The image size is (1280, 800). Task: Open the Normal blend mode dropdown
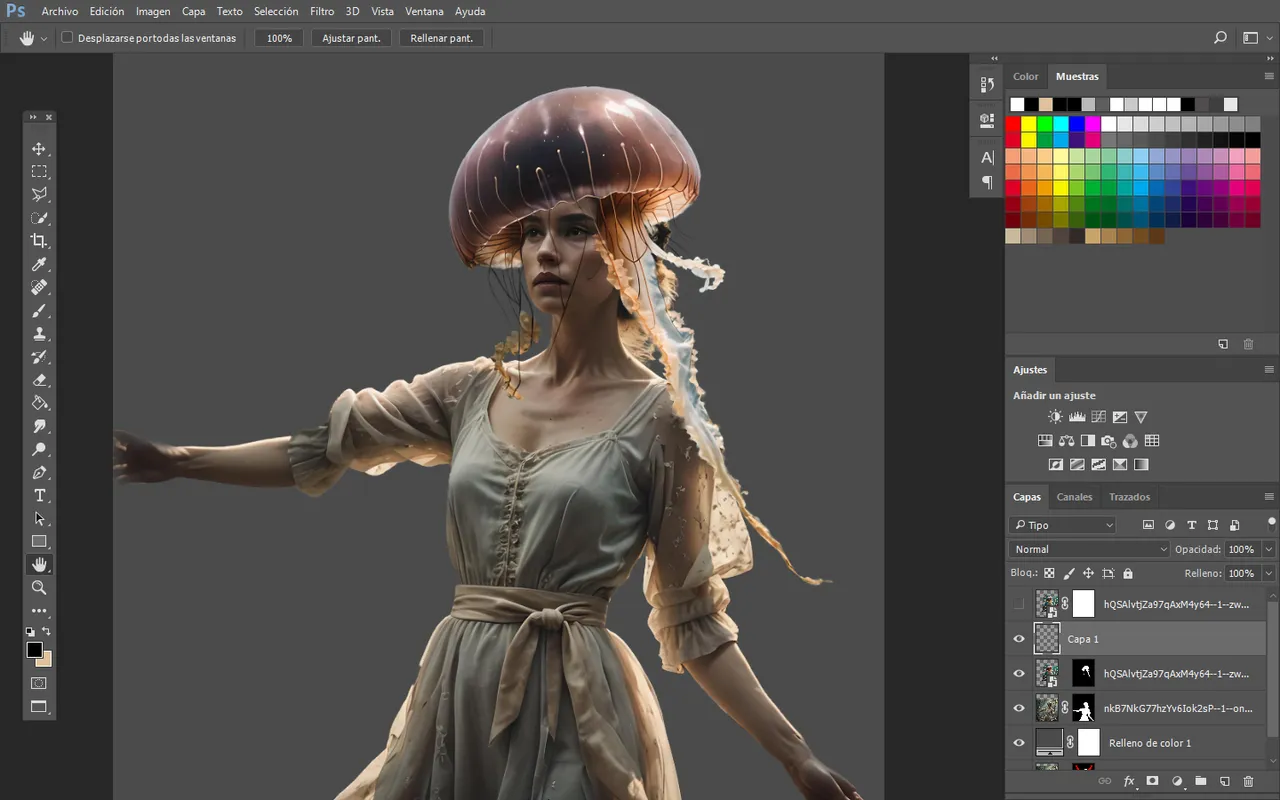click(1088, 549)
